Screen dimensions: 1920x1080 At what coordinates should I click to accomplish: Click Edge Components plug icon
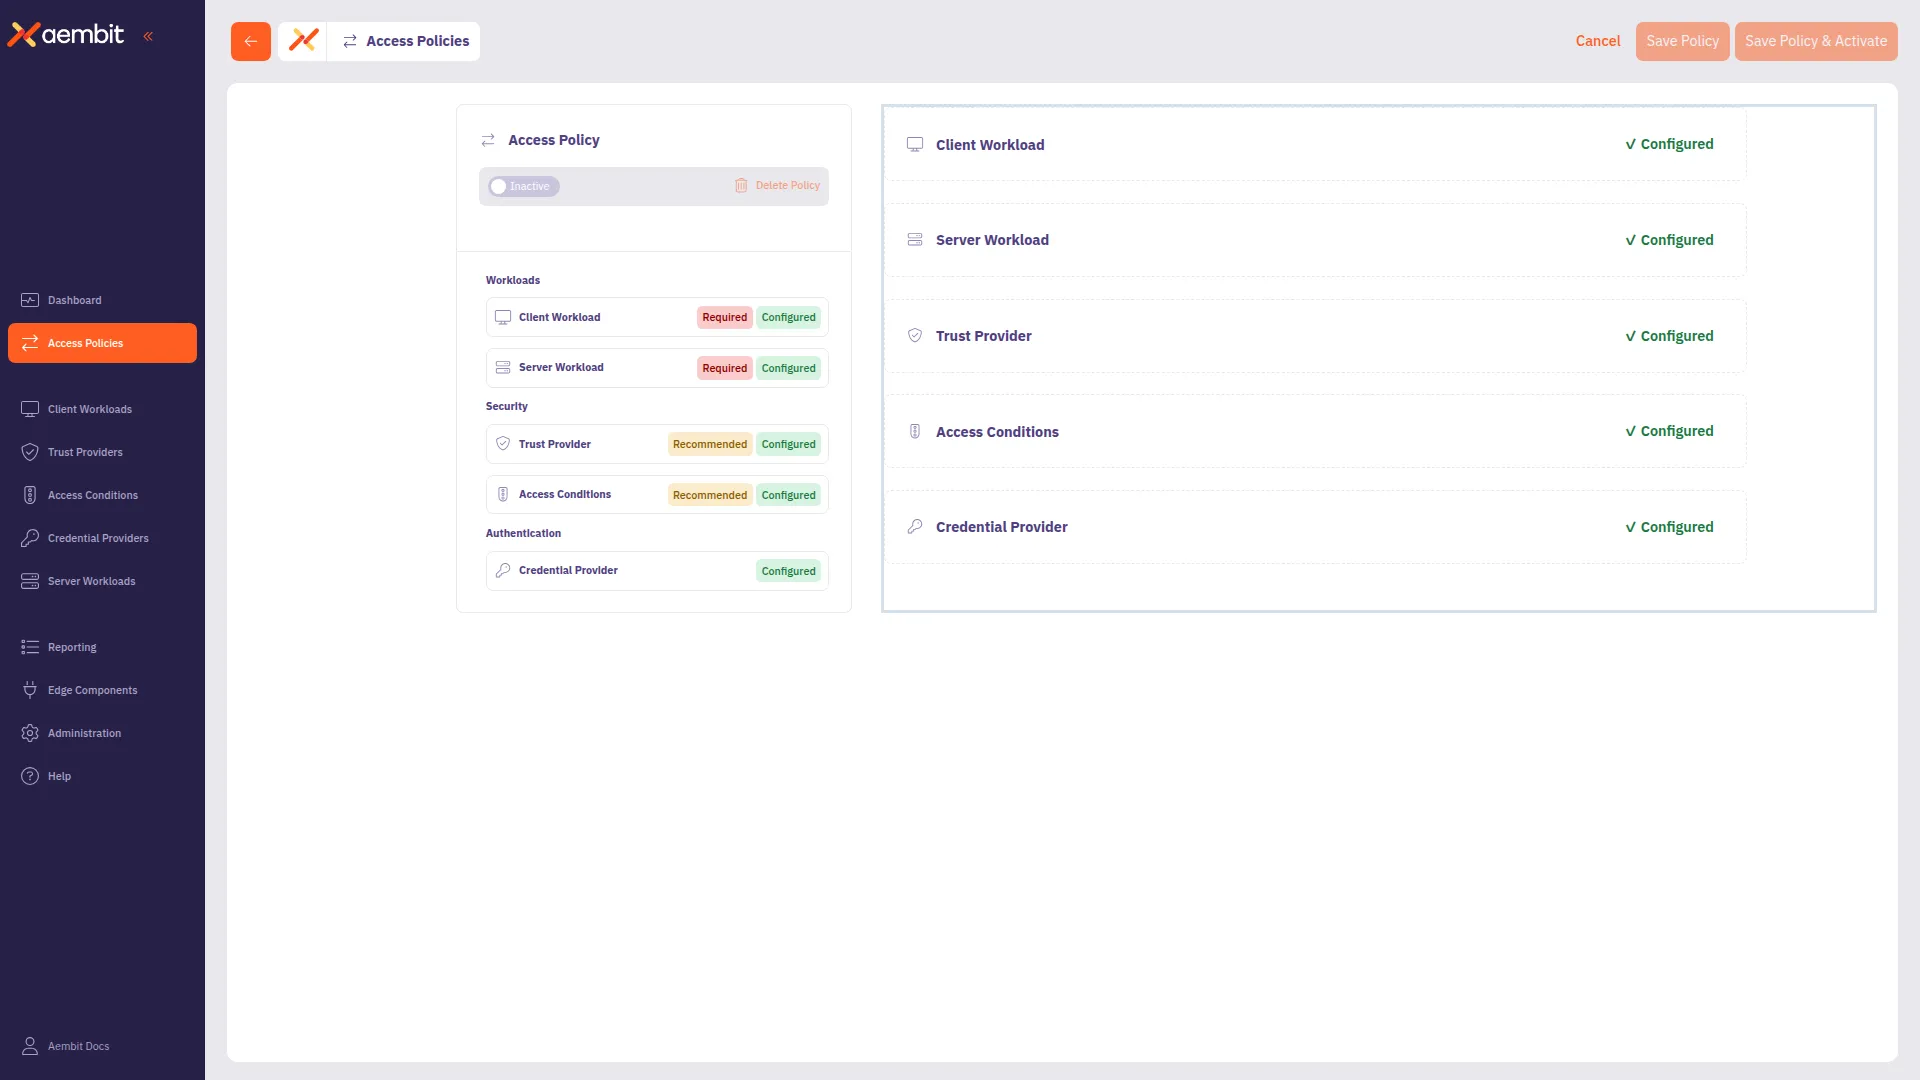pyautogui.click(x=30, y=690)
